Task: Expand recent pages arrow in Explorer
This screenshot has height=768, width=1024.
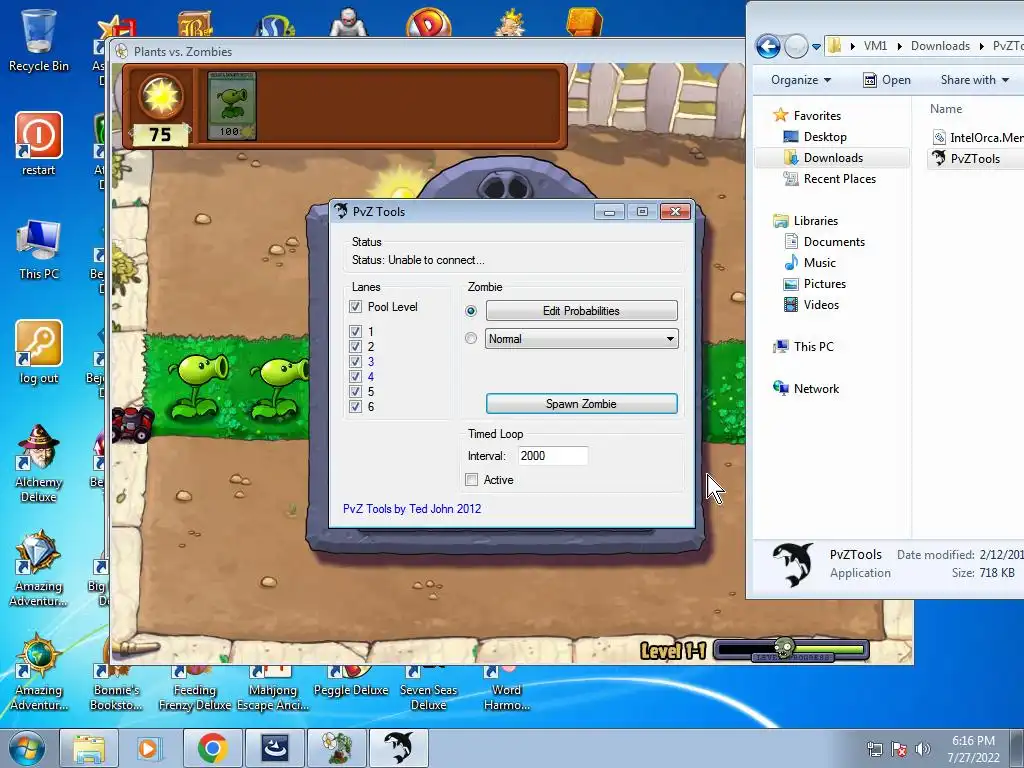Action: (x=816, y=46)
